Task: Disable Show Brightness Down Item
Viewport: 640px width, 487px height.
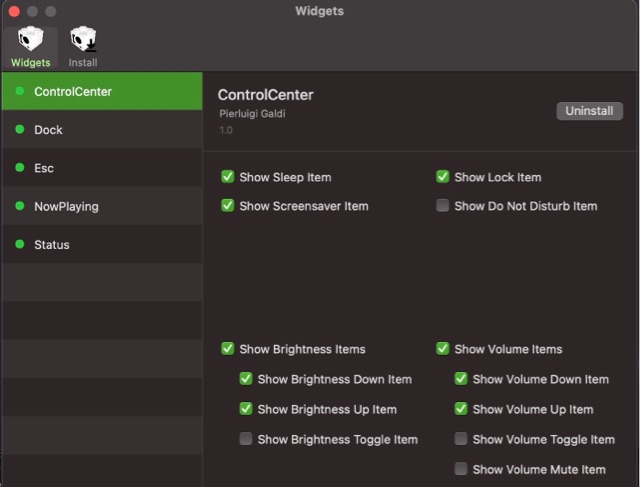Action: point(246,379)
